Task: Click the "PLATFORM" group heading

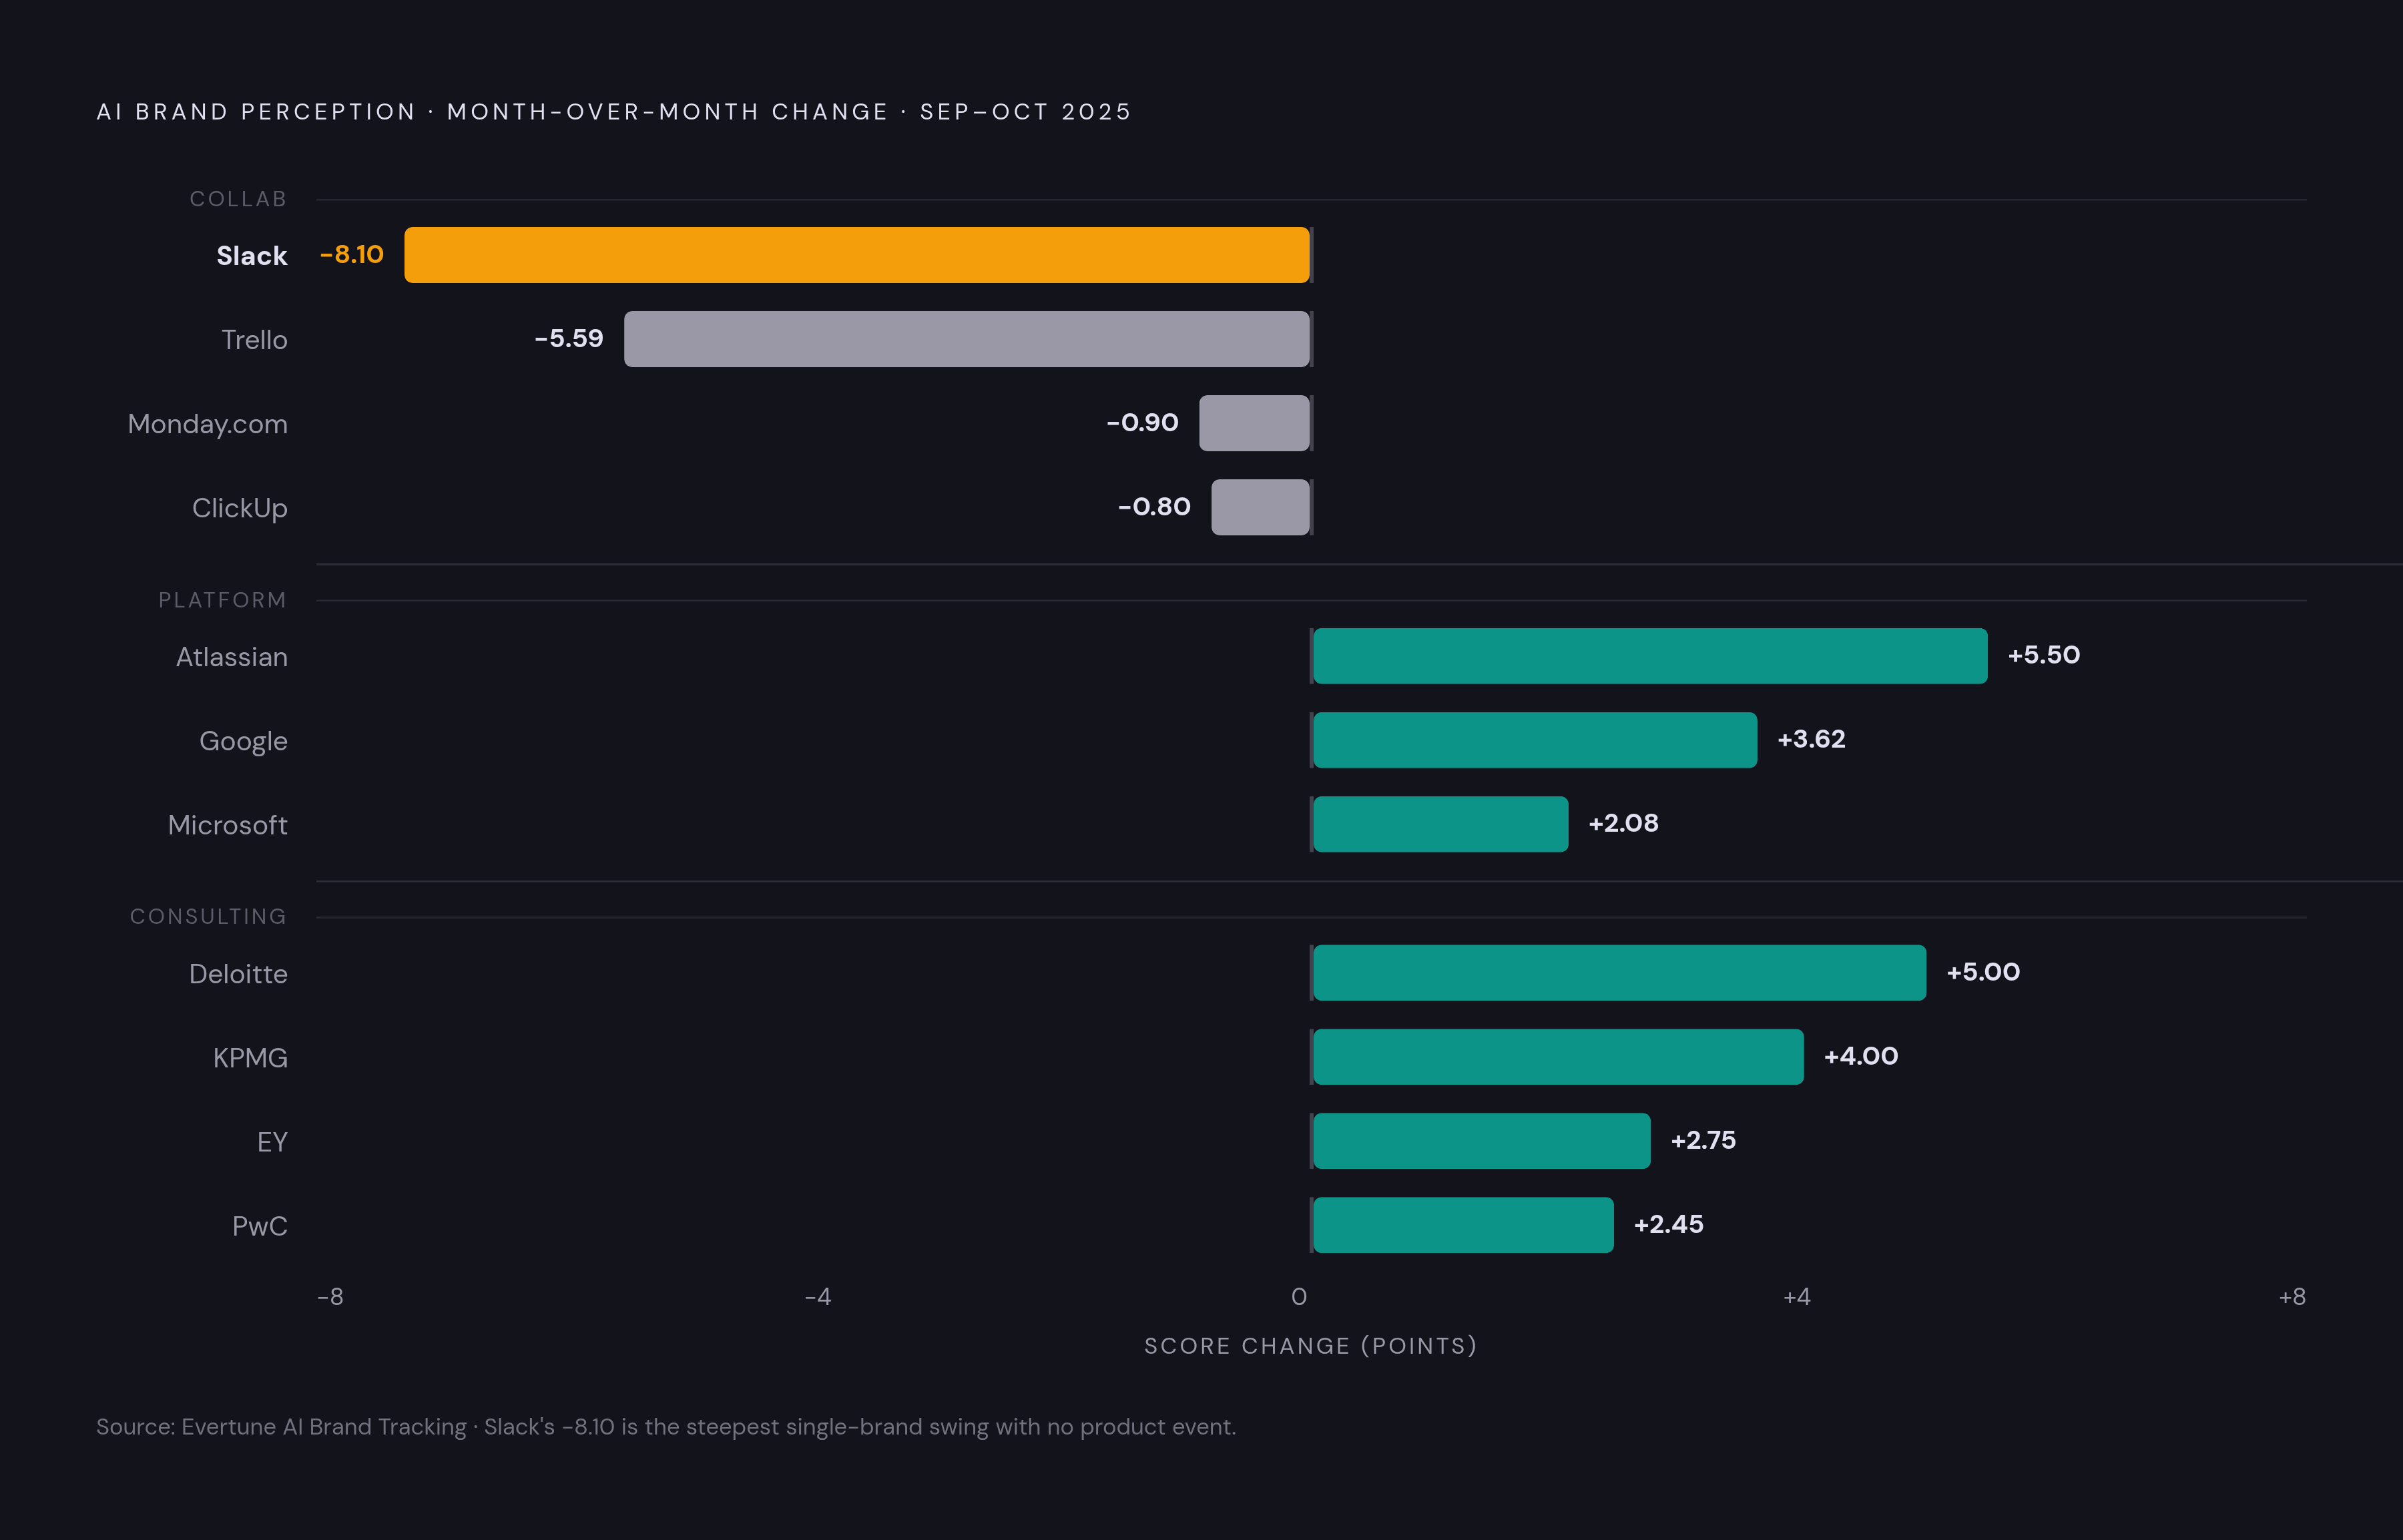Action: 222,600
